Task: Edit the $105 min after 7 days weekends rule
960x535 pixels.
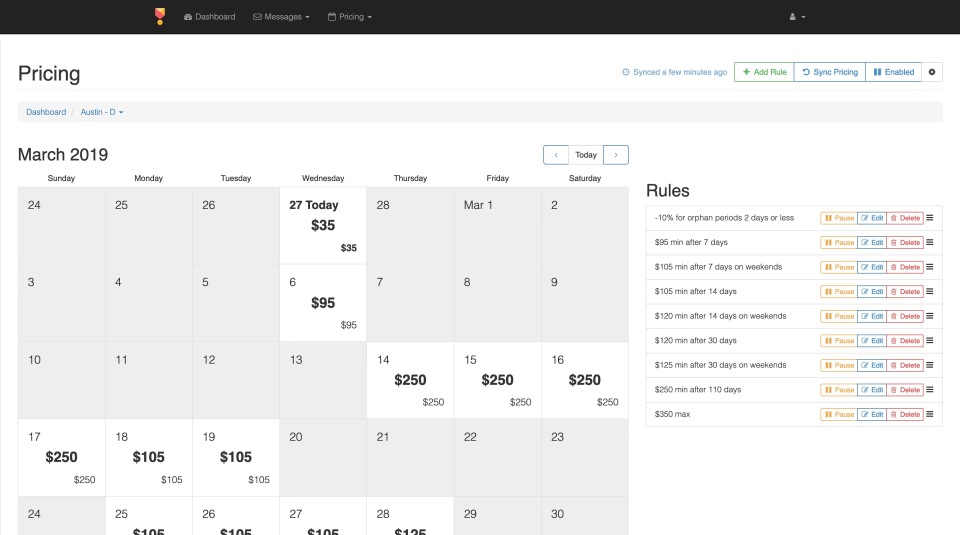Action: click(872, 267)
